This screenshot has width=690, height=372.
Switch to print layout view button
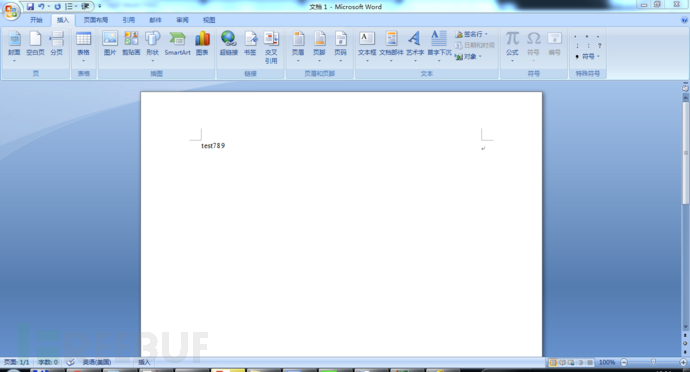[553, 362]
